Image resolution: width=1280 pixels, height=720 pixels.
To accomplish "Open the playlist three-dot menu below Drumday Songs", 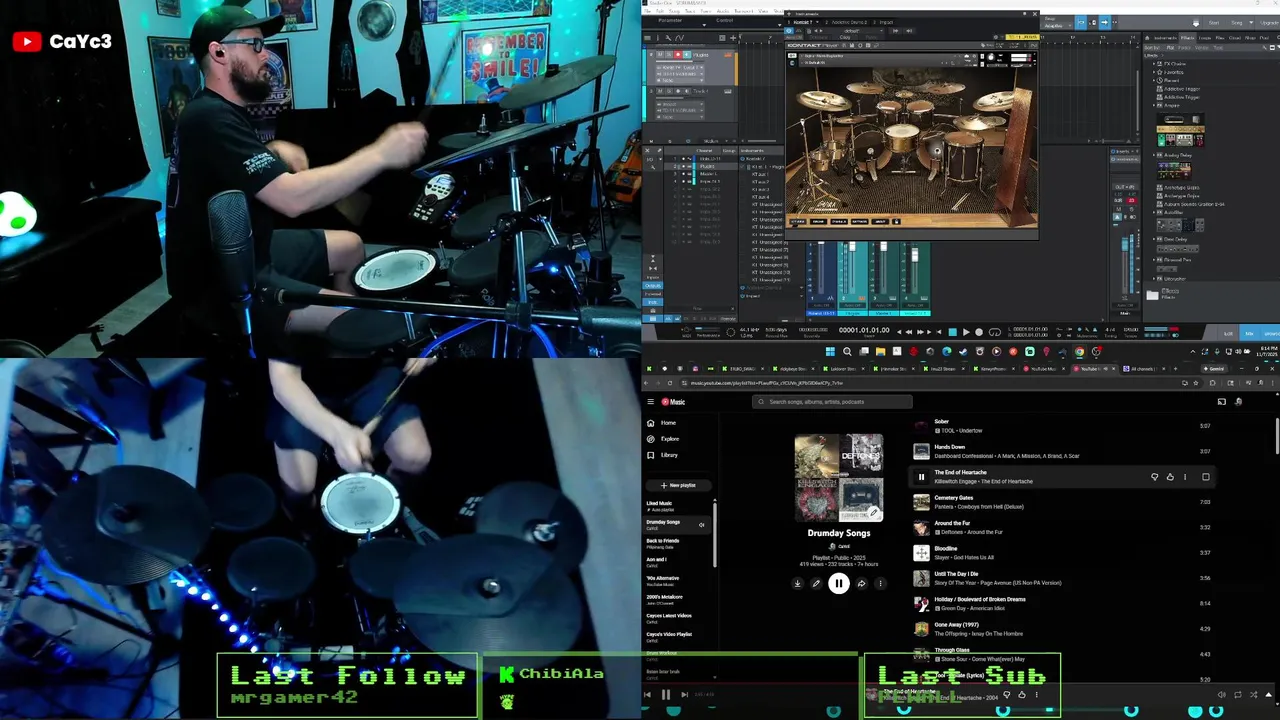I will (x=880, y=583).
